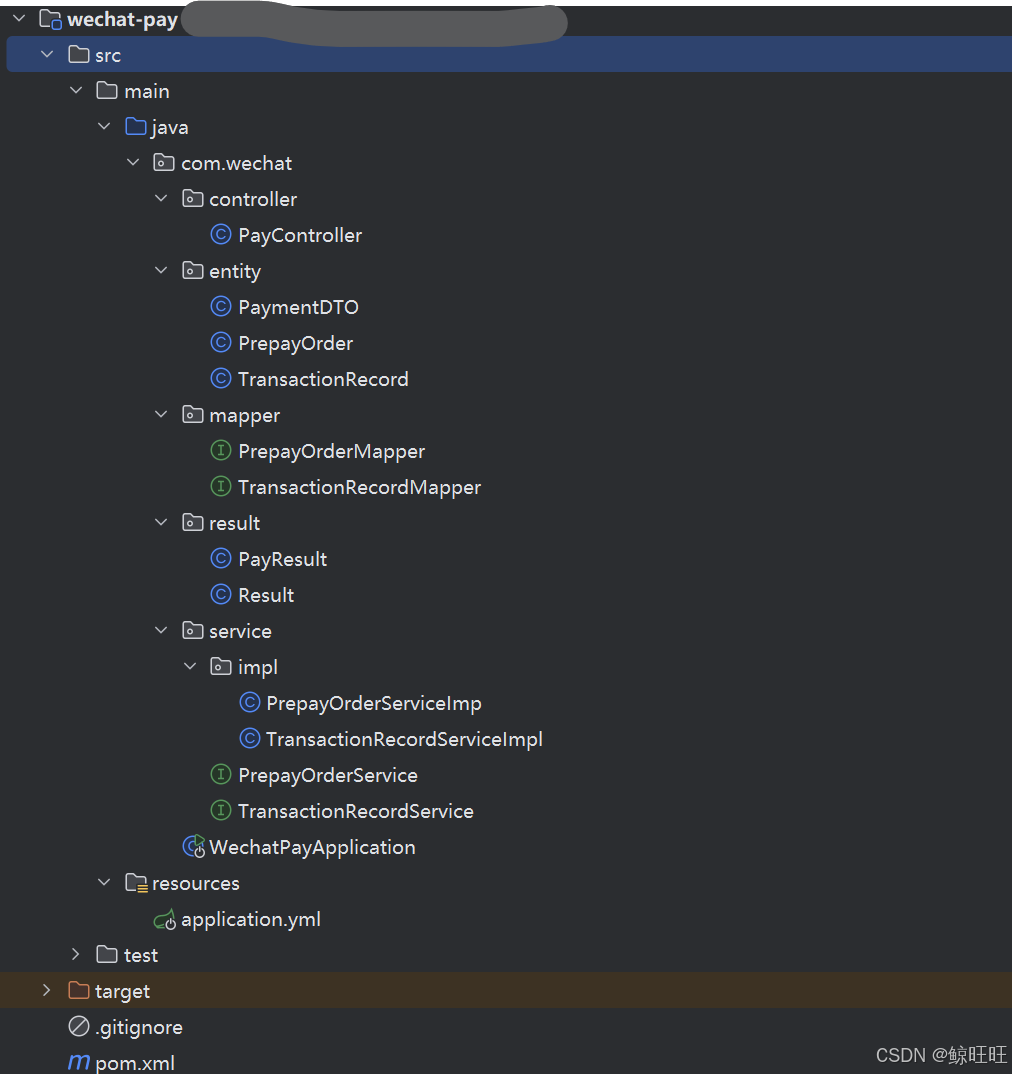Click the controller package icon
This screenshot has width=1012, height=1074.
(193, 199)
